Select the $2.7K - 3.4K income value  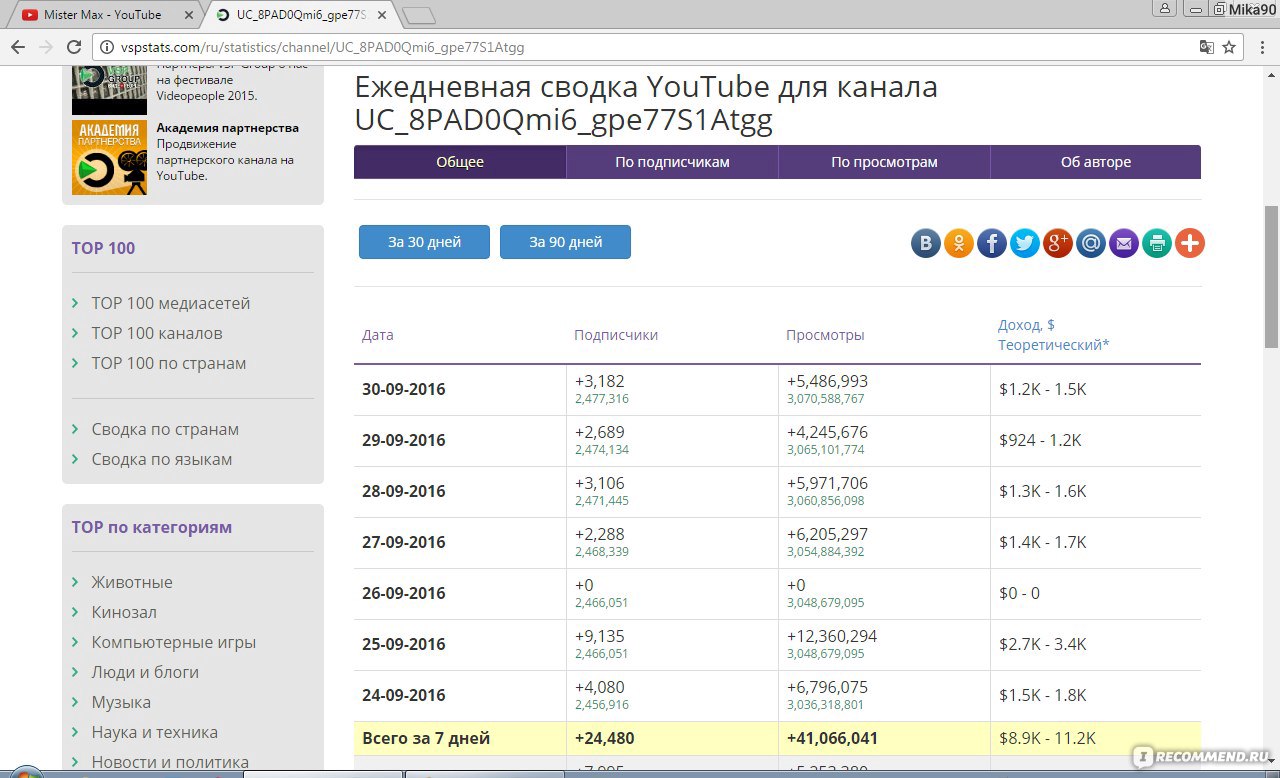[1043, 644]
